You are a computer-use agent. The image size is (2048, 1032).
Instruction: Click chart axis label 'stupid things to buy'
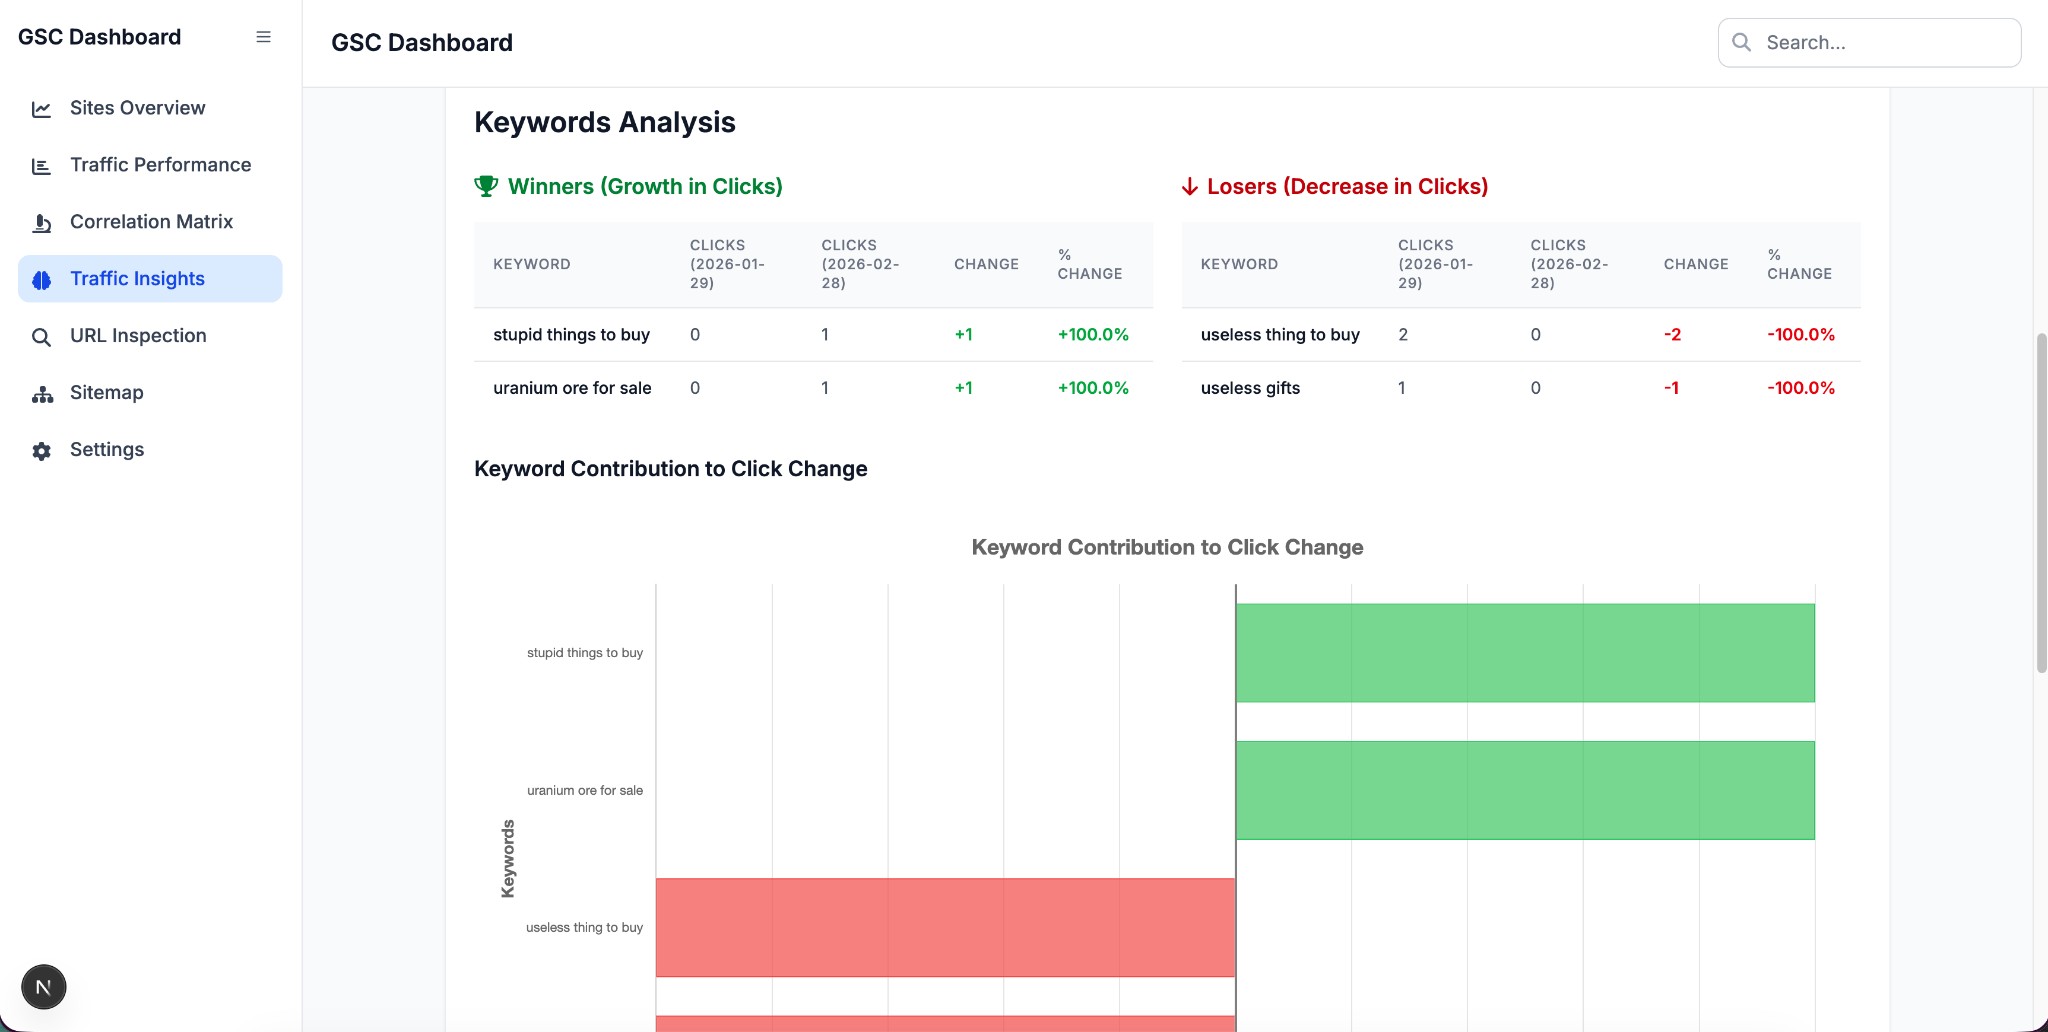(x=585, y=653)
